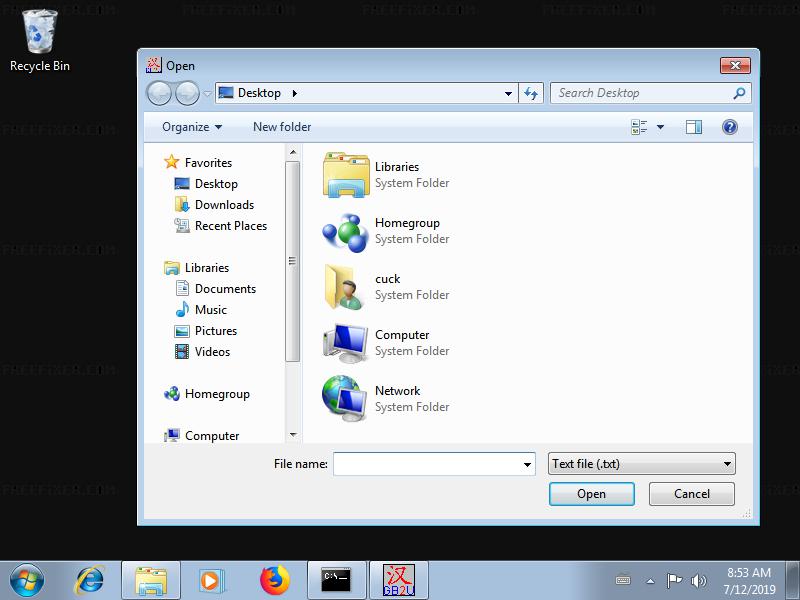Viewport: 800px width, 600px height.
Task: Open the Text file (.txt) type dropdown
Action: coord(642,464)
